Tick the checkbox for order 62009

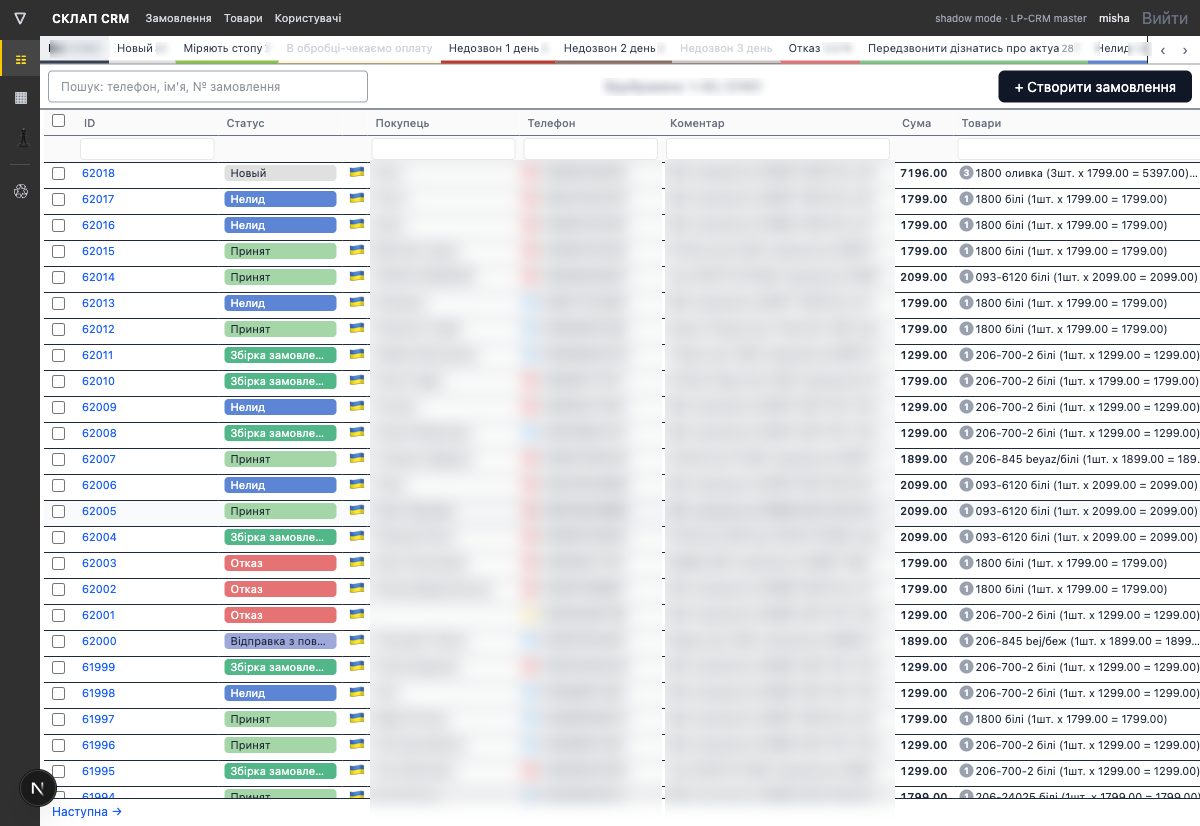[x=59, y=407]
